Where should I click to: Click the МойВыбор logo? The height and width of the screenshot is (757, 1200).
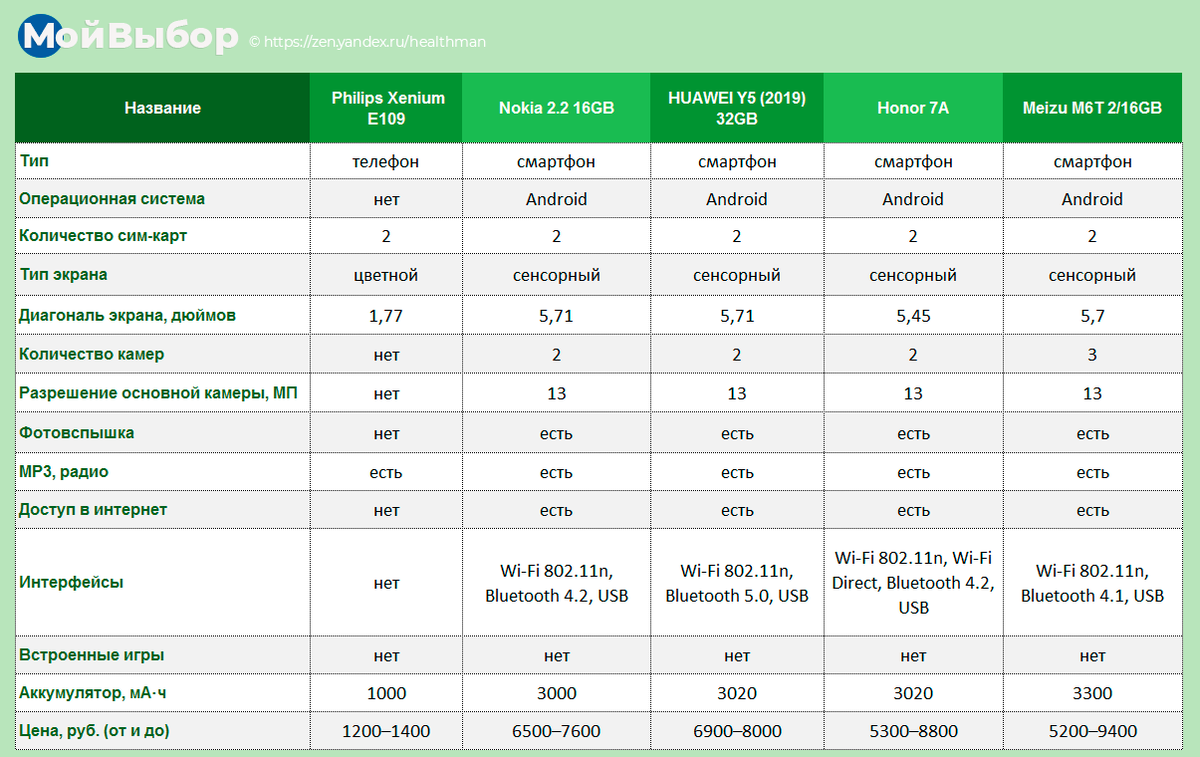pos(129,38)
